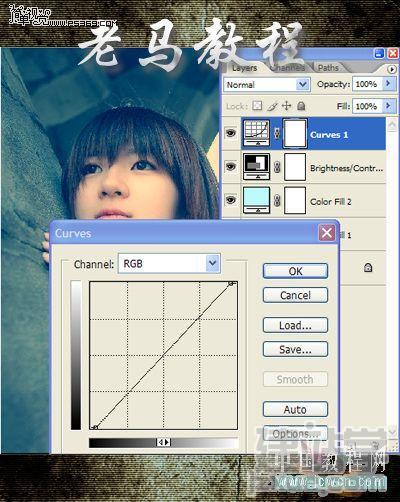Open the blend mode Normal dropdown
The image size is (400, 502).
[x=267, y=85]
